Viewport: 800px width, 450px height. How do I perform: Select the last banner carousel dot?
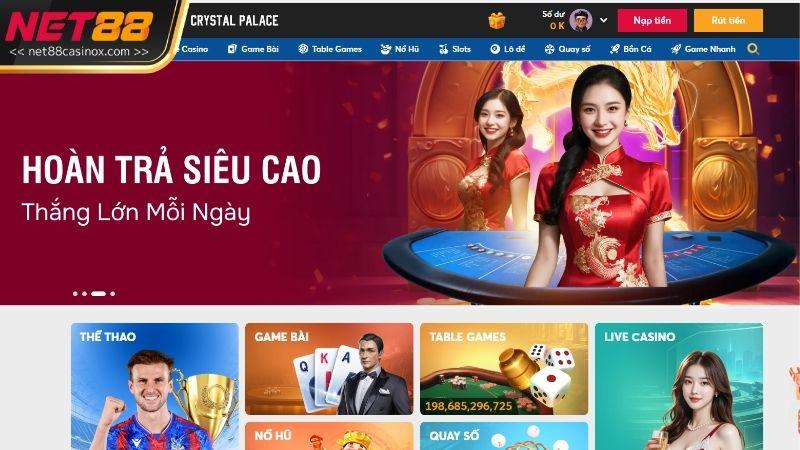(113, 294)
